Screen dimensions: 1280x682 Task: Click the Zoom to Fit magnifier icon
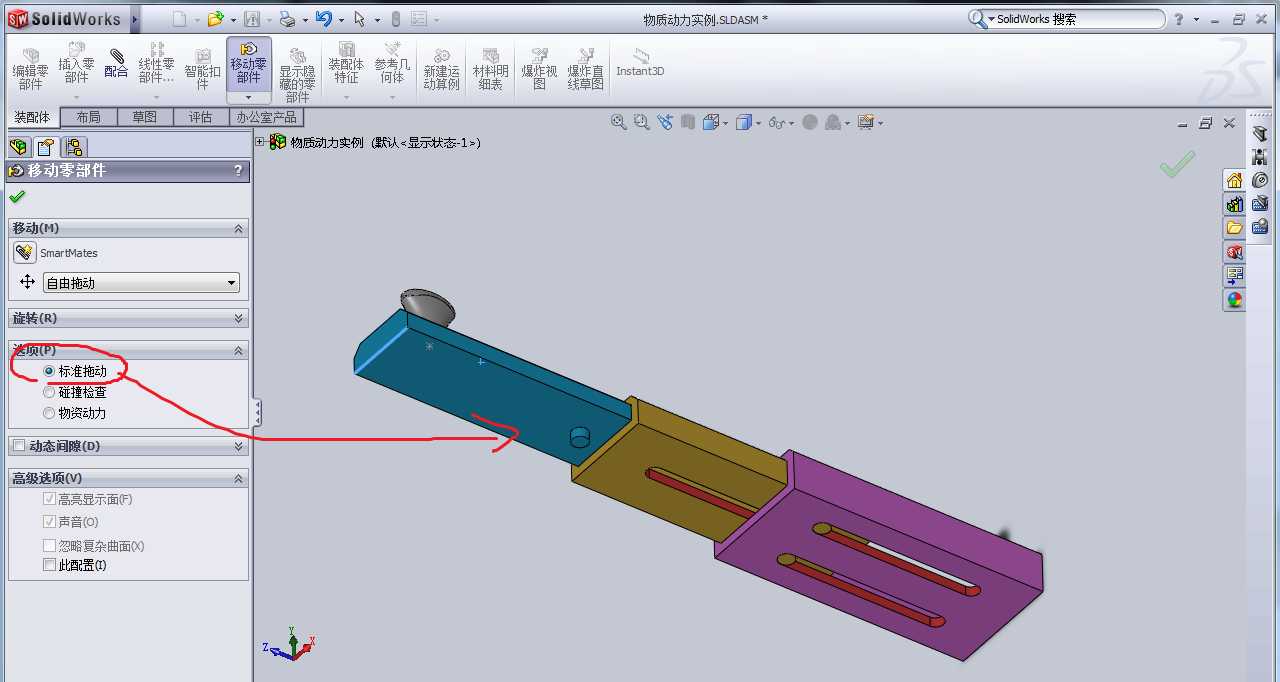(619, 122)
